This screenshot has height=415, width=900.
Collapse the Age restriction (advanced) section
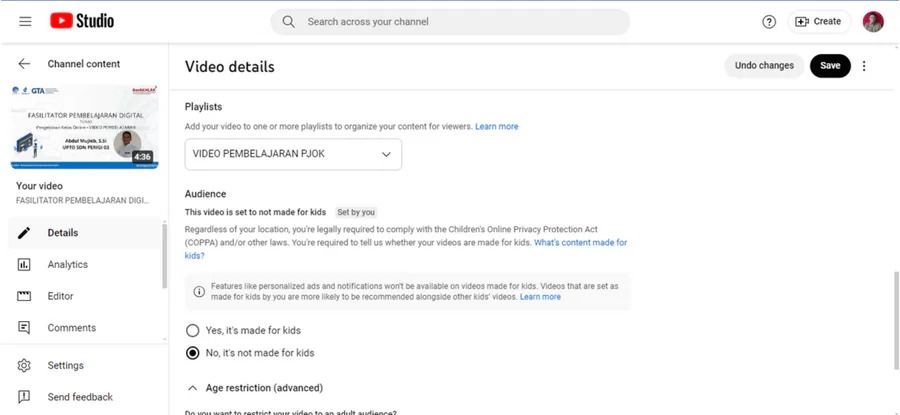[x=193, y=388]
